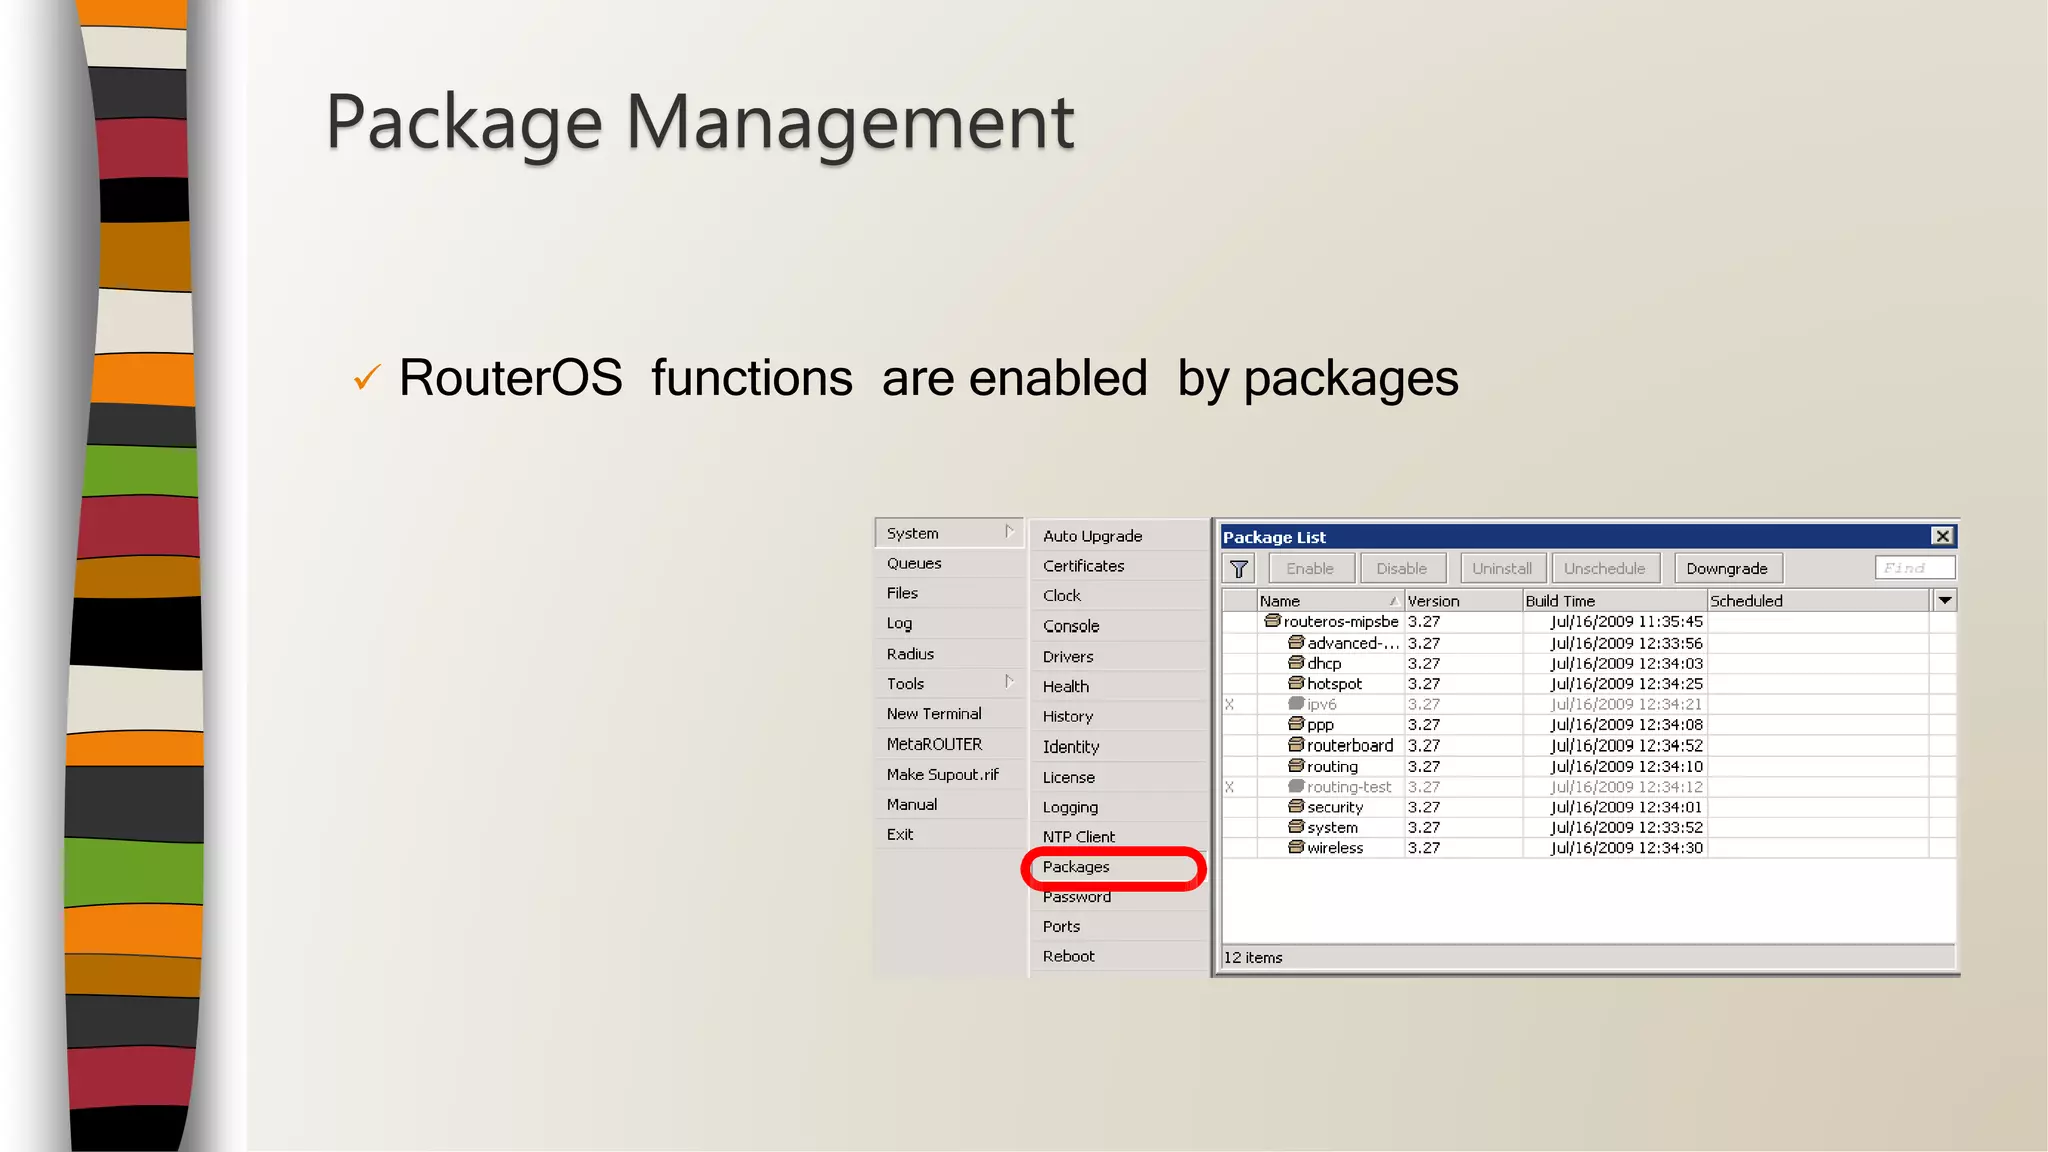Screen dimensions: 2048x1152
Task: Click the dhcp package icon
Action: 1296,662
